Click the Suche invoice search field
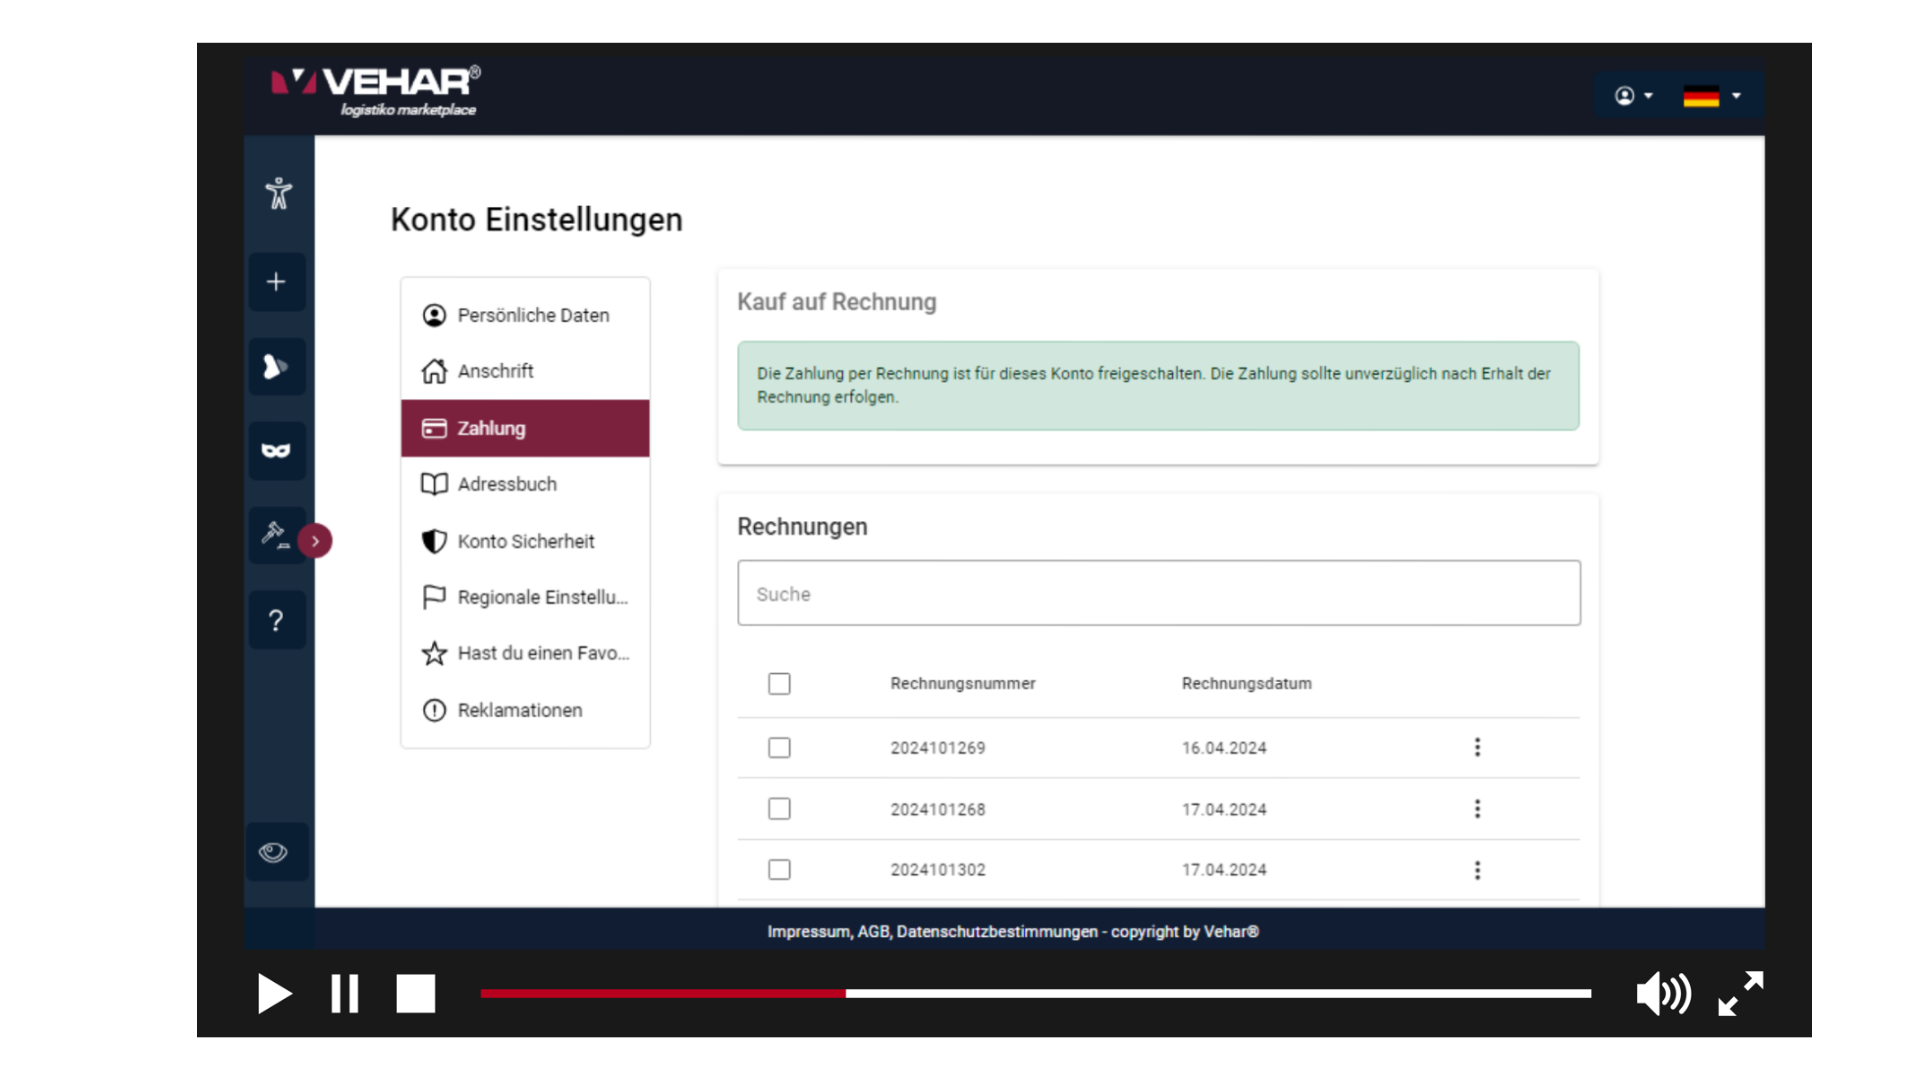 click(1158, 594)
